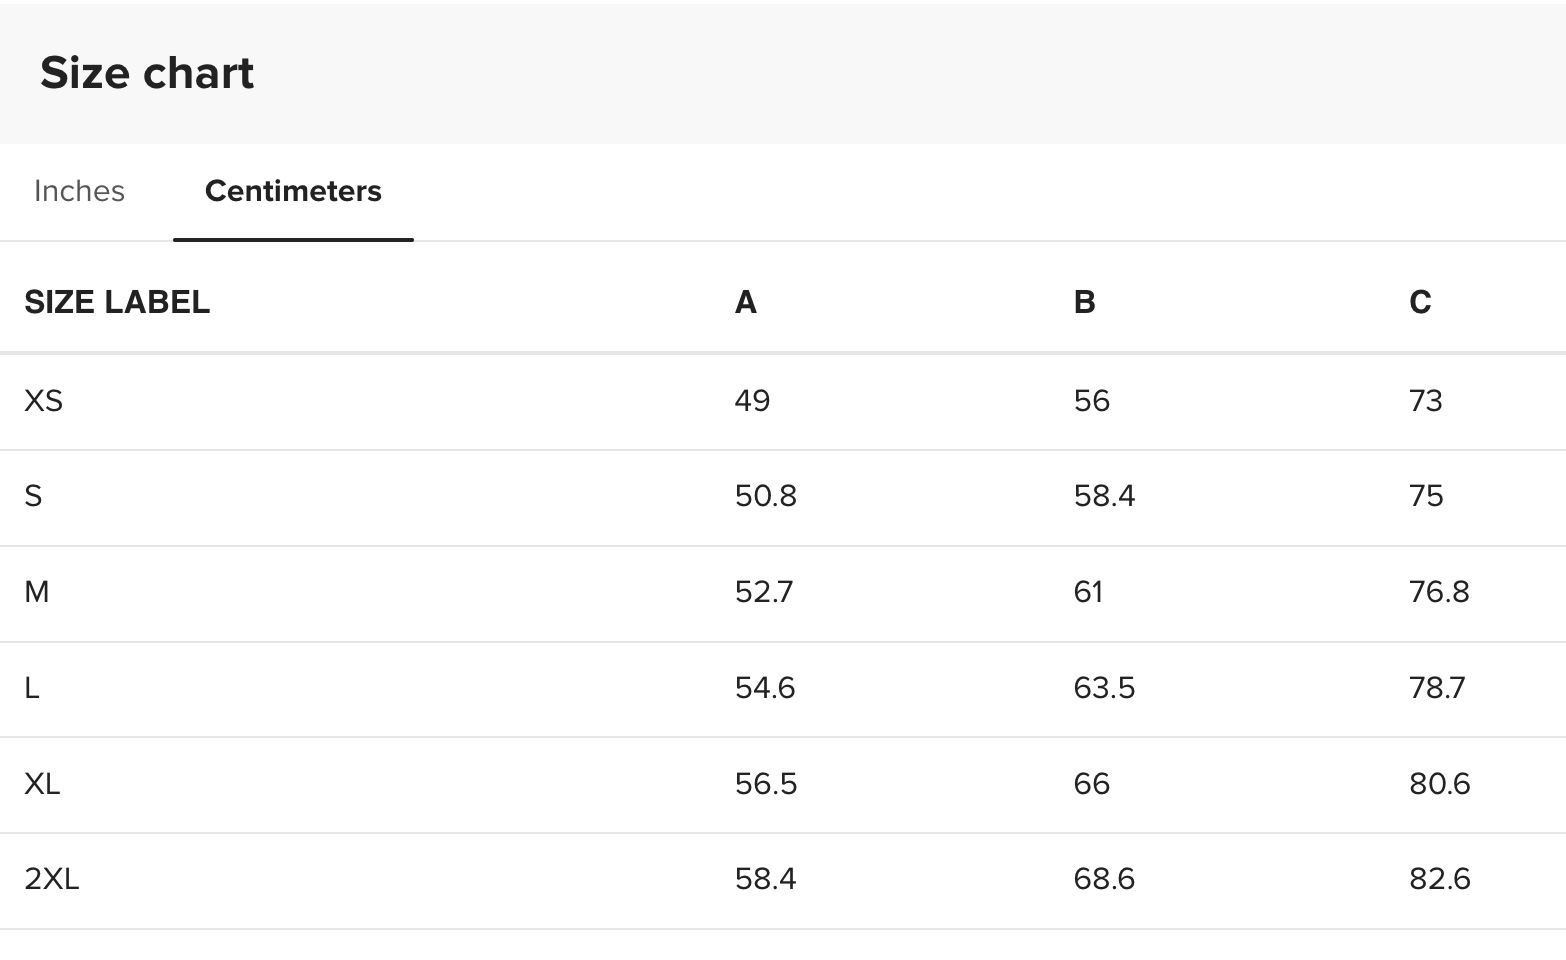Select the M size row label
The height and width of the screenshot is (960, 1566).
(x=37, y=592)
